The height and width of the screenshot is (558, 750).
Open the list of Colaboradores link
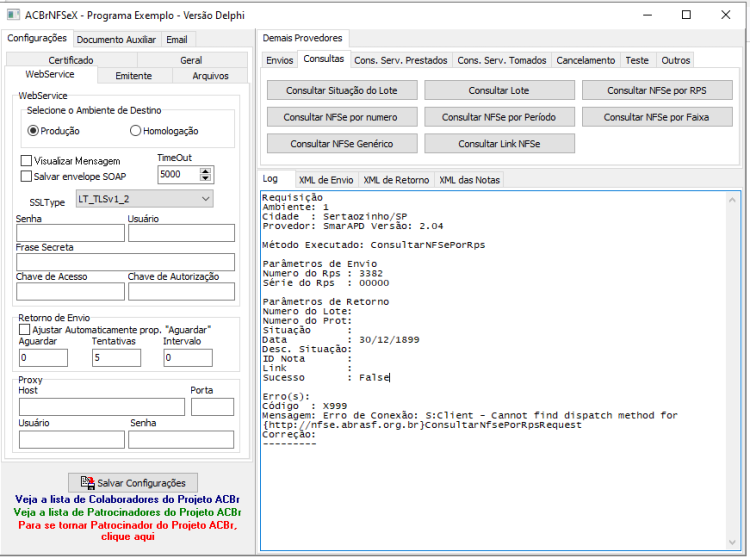[127, 499]
